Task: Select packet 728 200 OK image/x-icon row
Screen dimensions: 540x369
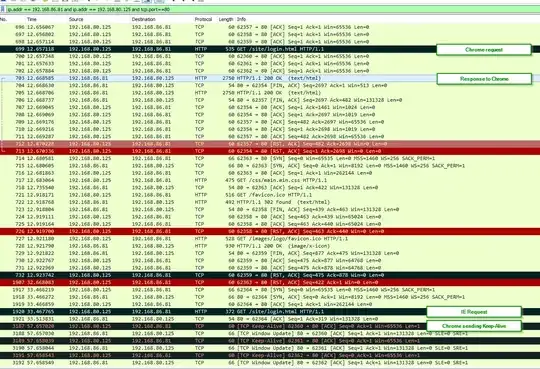Action: pos(270,246)
